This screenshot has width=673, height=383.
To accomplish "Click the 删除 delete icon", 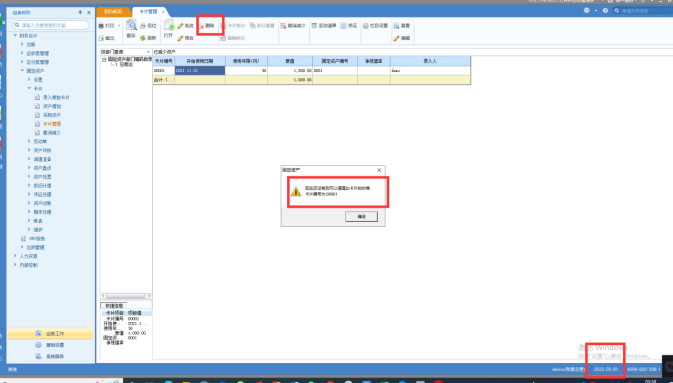I will coord(202,26).
